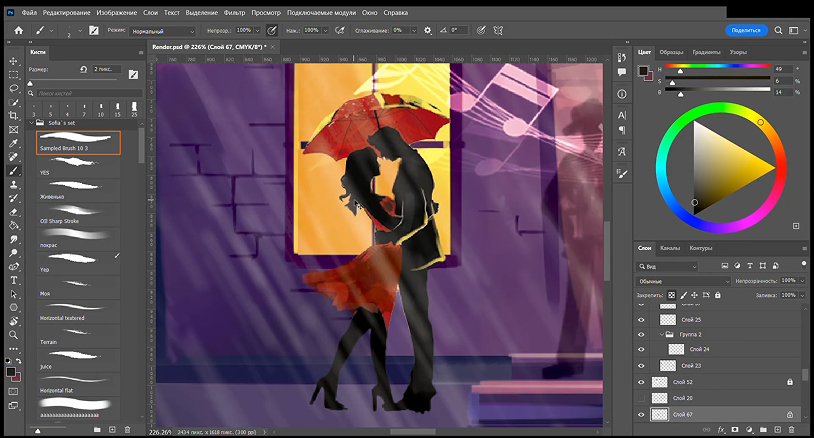
Task: Open the layer effects fx menu
Action: point(720,430)
